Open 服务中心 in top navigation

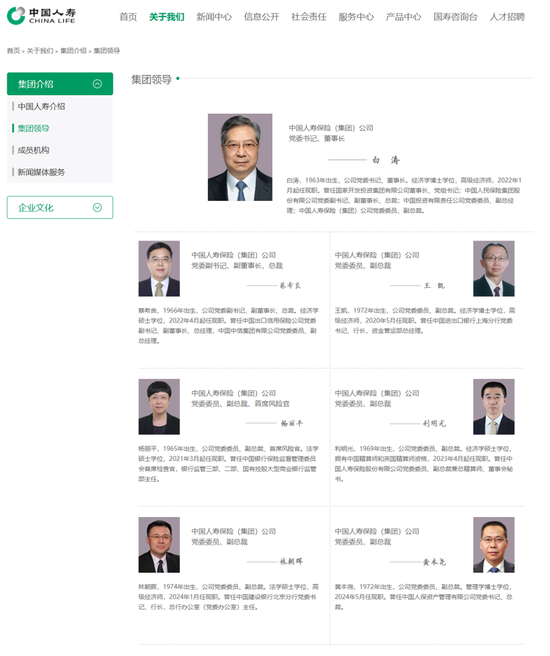[356, 17]
